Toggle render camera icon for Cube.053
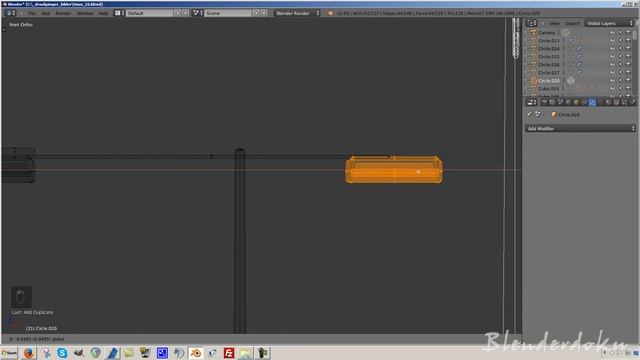 point(628,89)
